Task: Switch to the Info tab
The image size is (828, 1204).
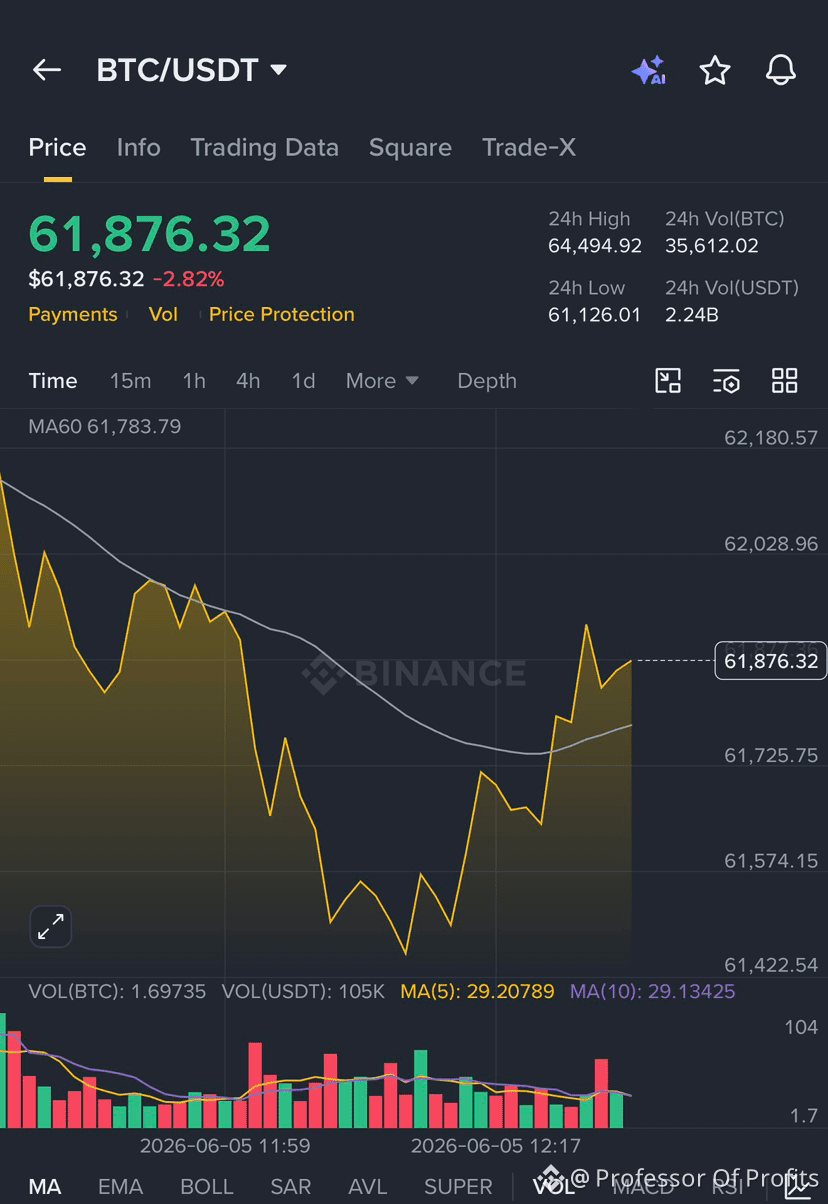Action: 138,148
